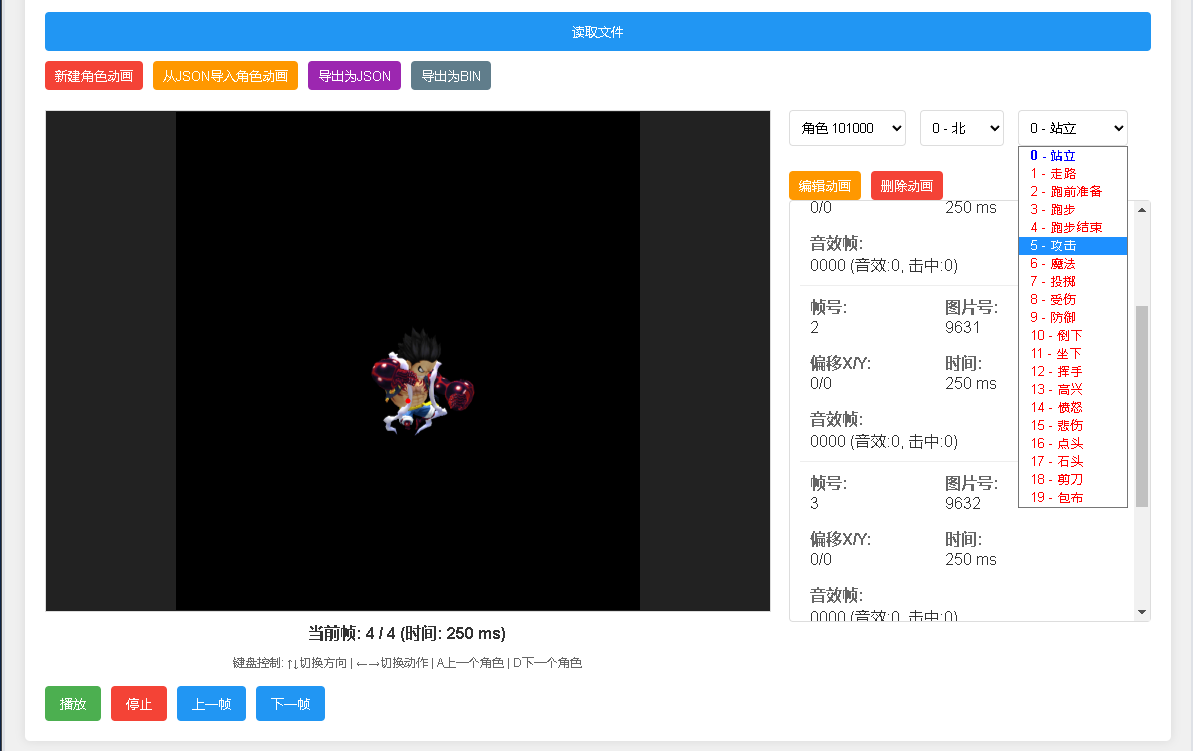Click the character sprite in preview canvas
The image size is (1193, 751).
pyautogui.click(x=422, y=382)
